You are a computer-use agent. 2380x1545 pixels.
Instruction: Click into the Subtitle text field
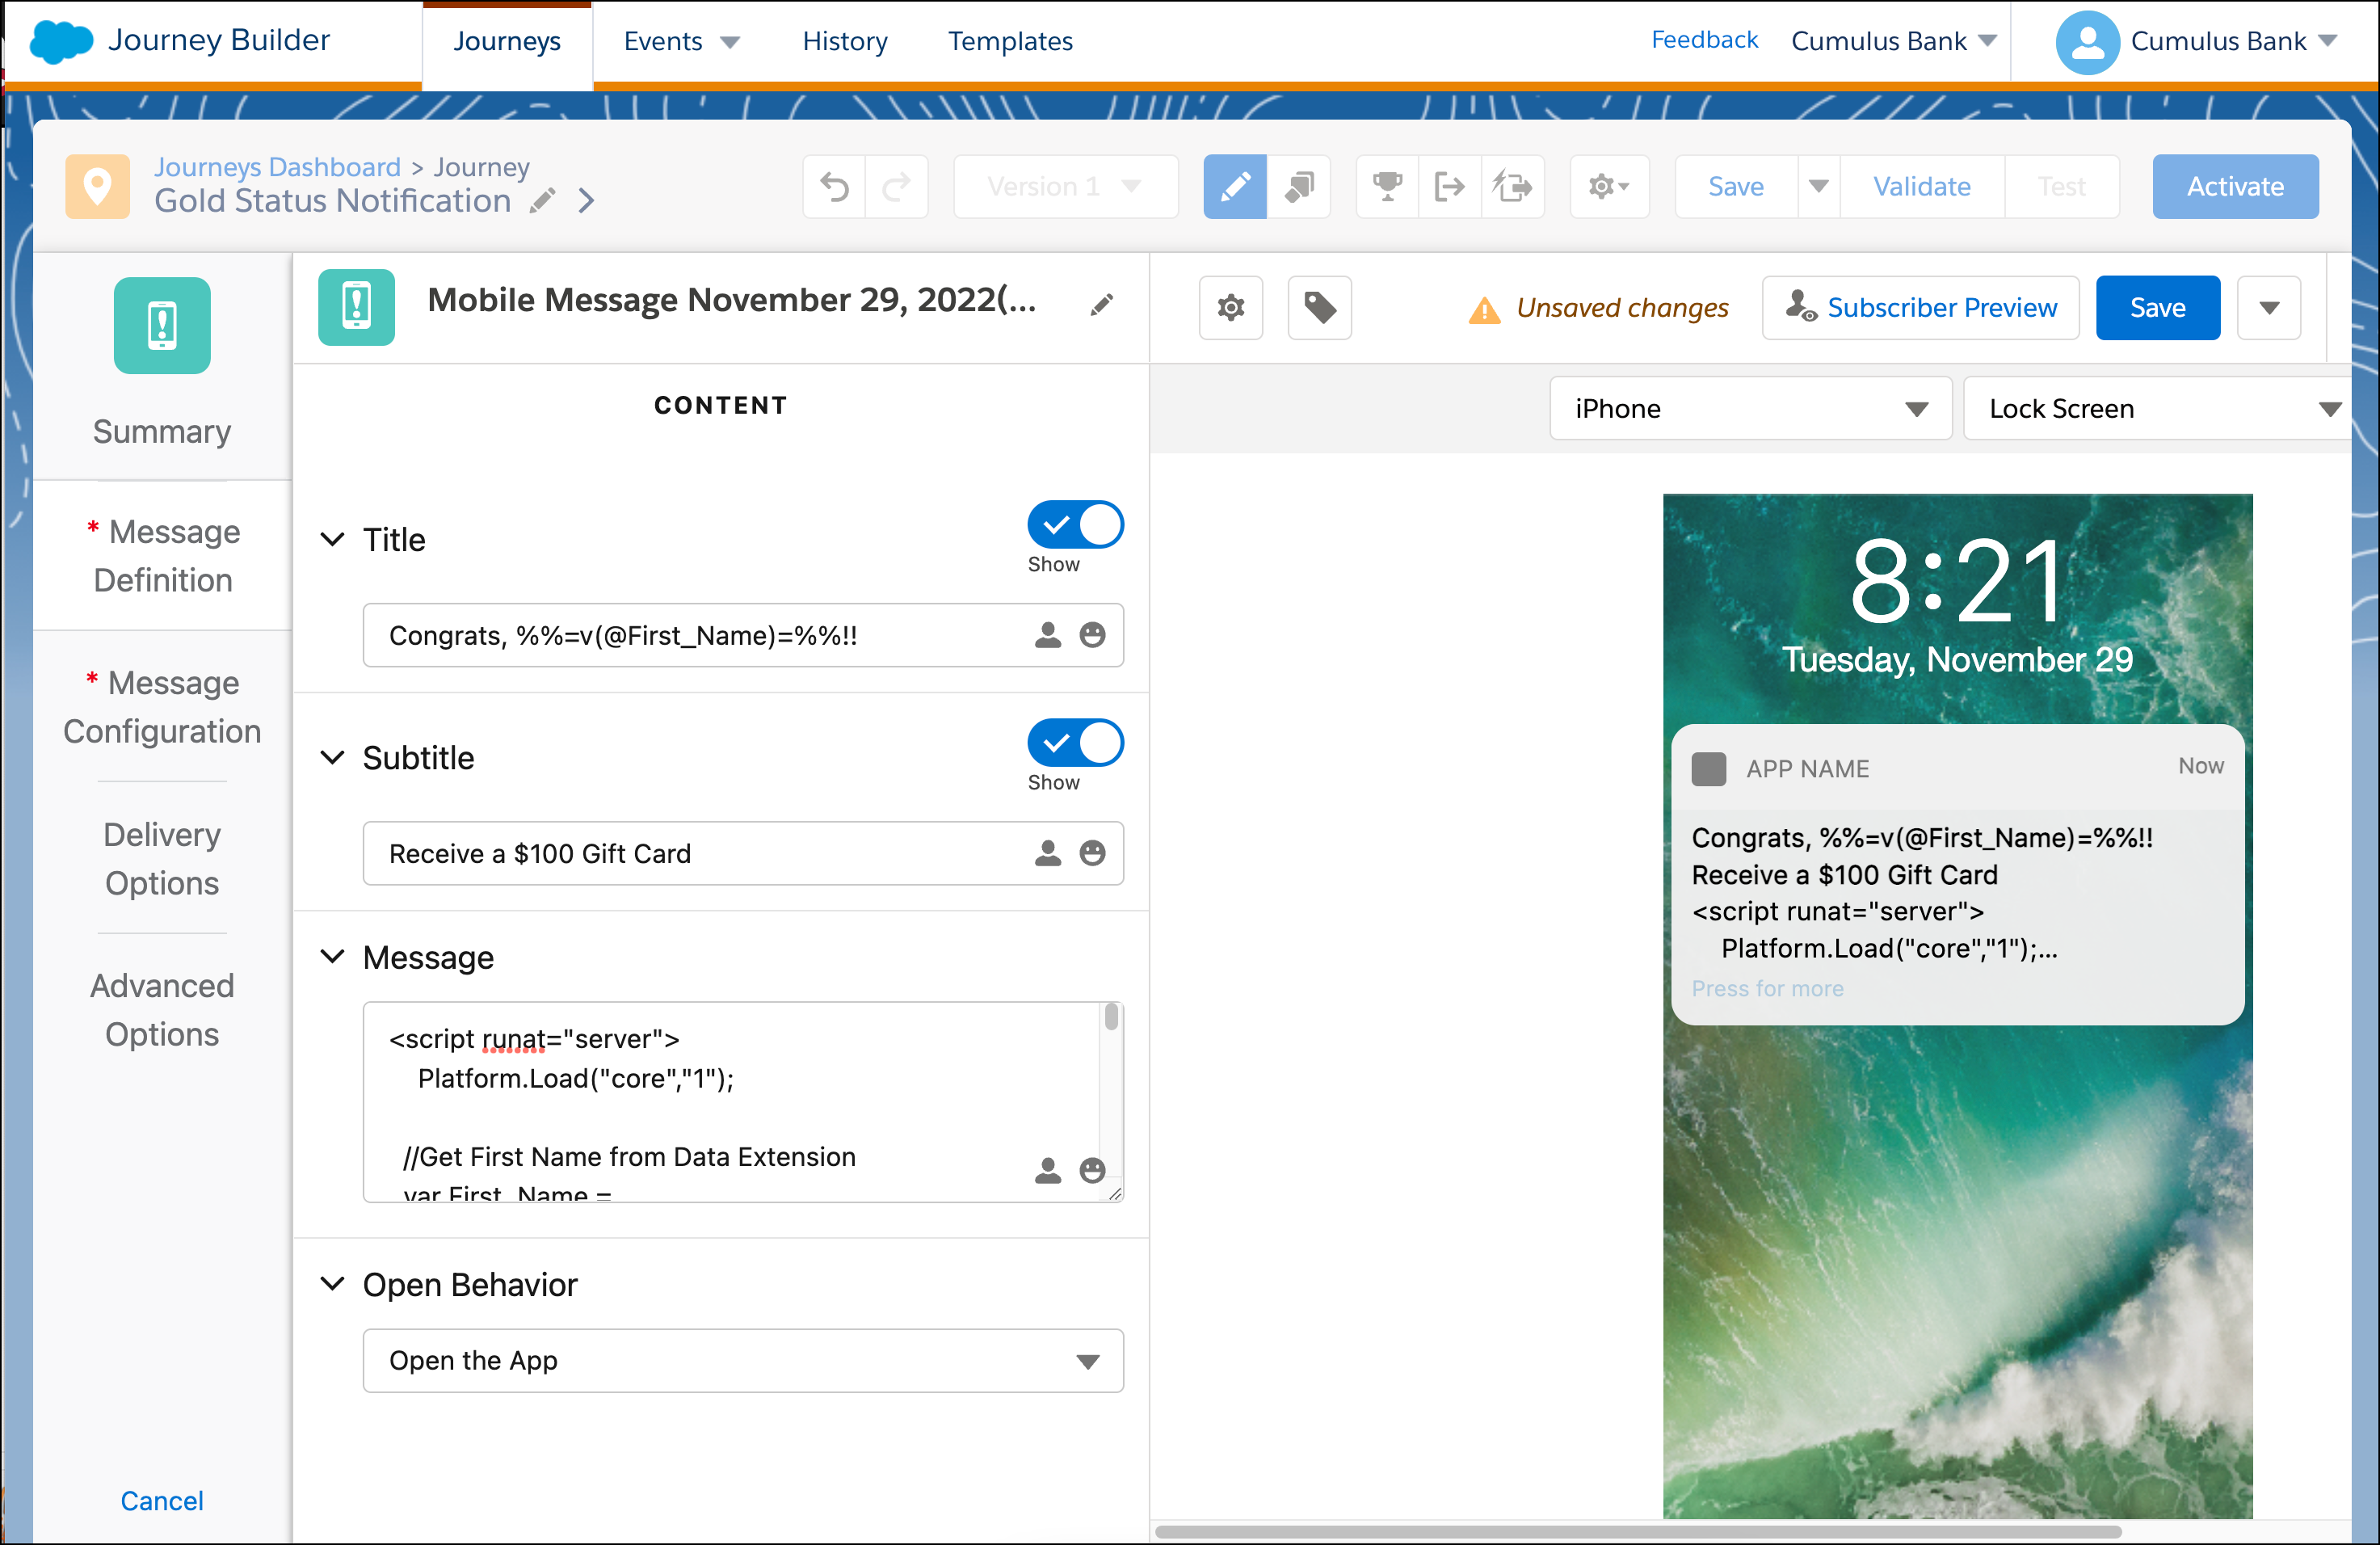(743, 853)
